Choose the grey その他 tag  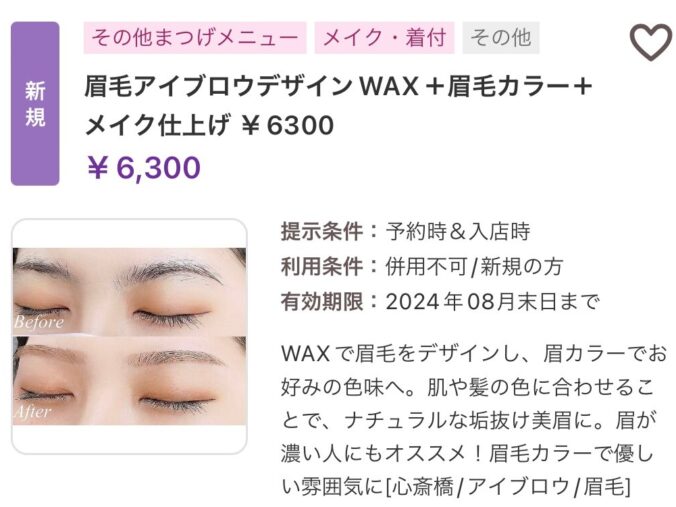[x=501, y=38]
